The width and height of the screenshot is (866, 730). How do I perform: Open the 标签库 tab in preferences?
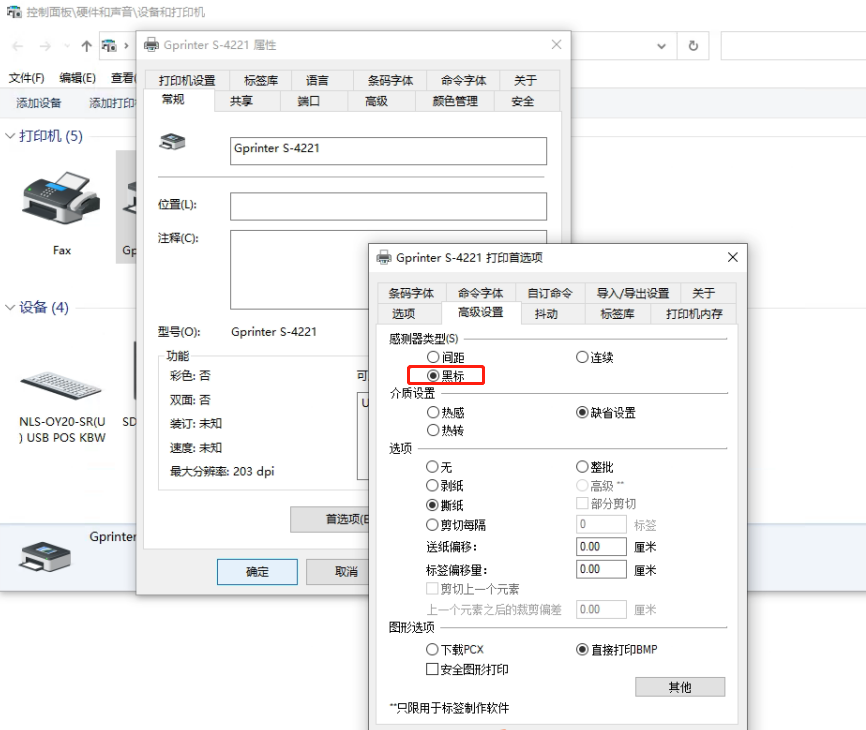click(617, 314)
